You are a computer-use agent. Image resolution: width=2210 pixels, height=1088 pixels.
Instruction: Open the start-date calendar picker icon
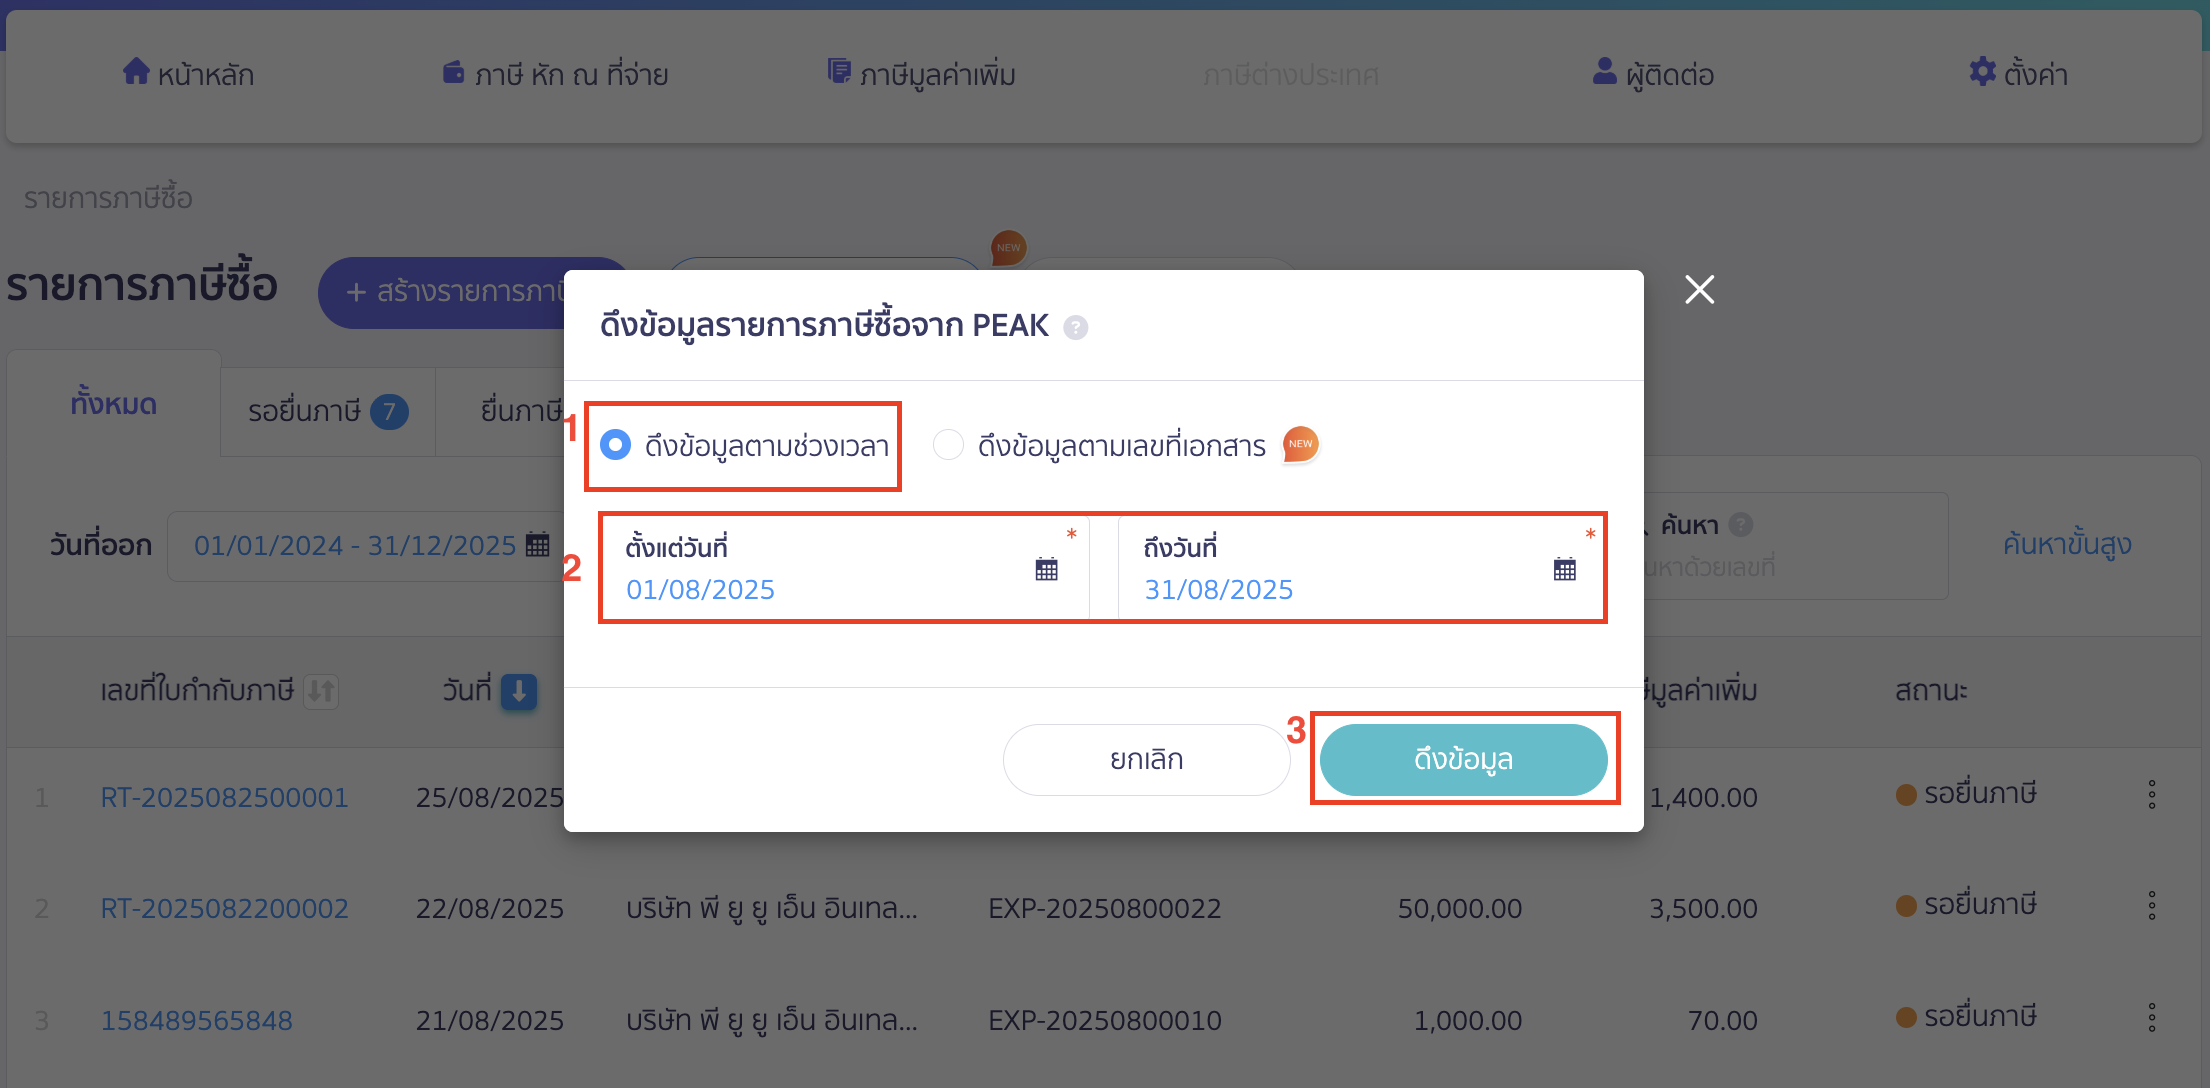coord(1046,569)
